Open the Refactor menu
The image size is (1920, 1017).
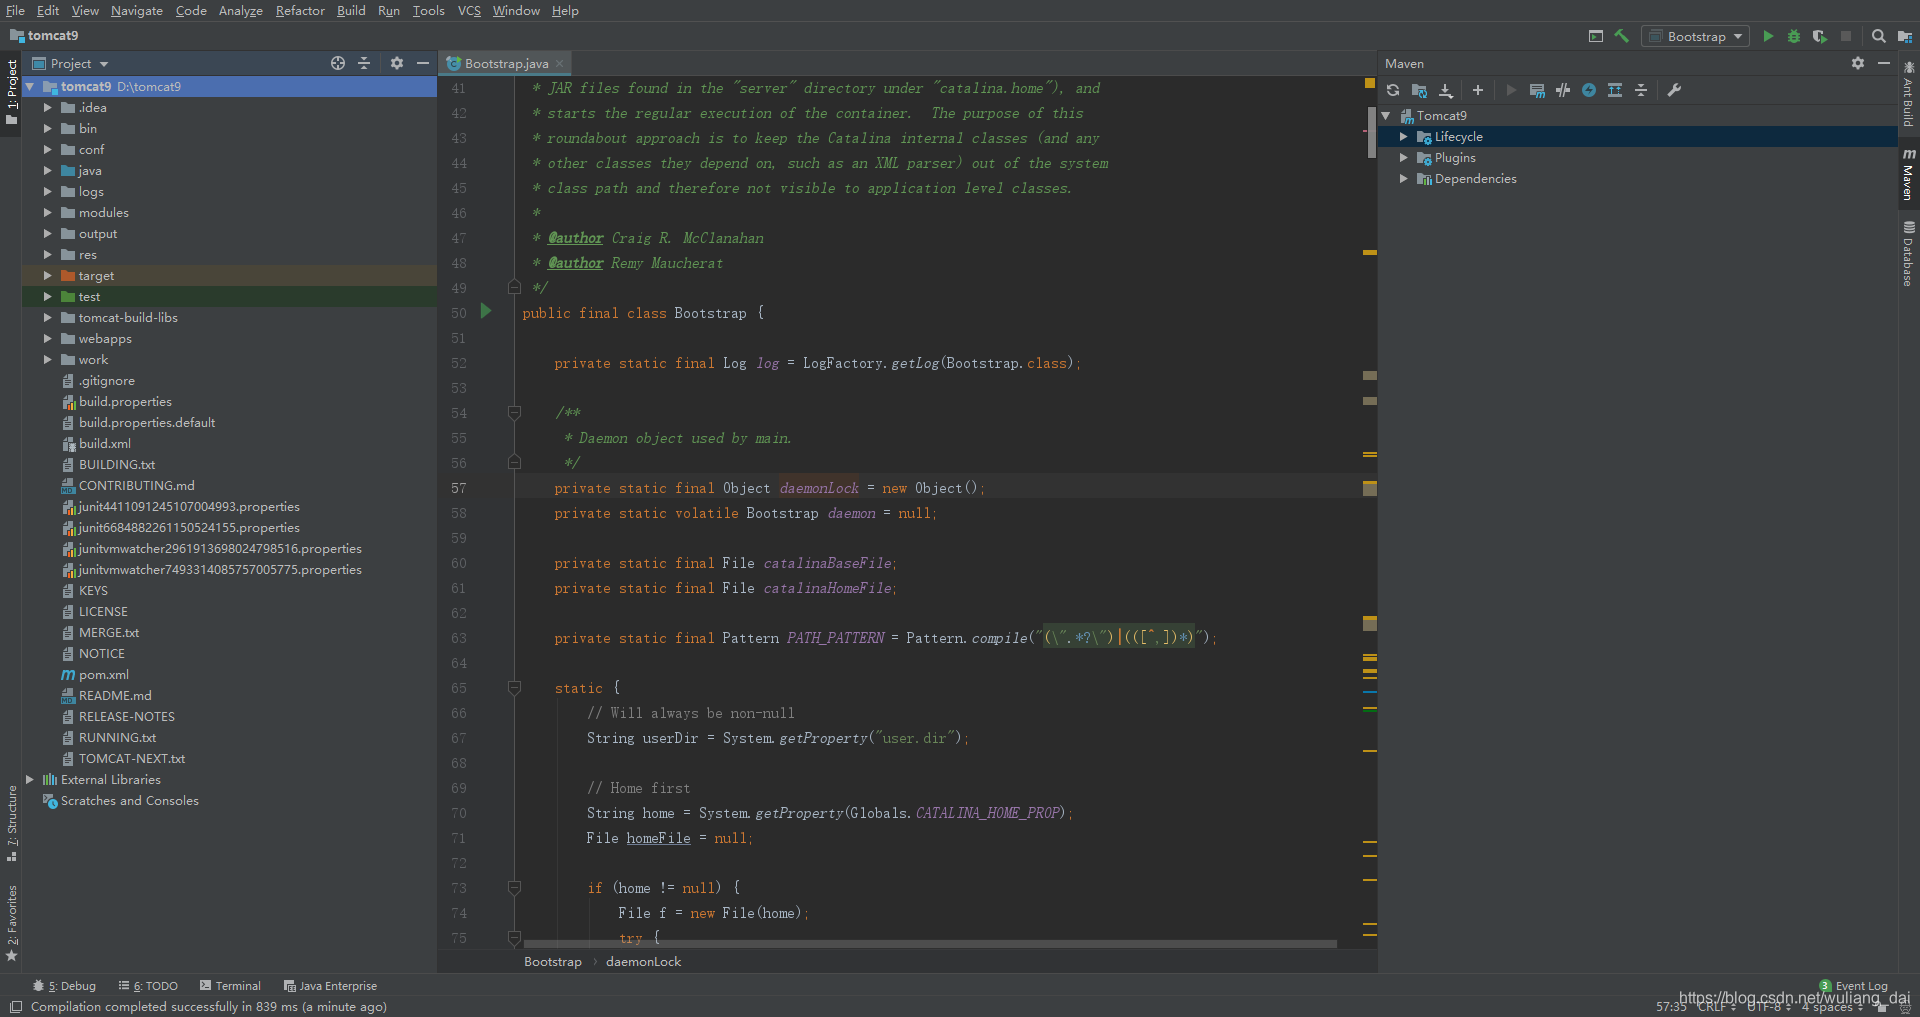coord(300,10)
